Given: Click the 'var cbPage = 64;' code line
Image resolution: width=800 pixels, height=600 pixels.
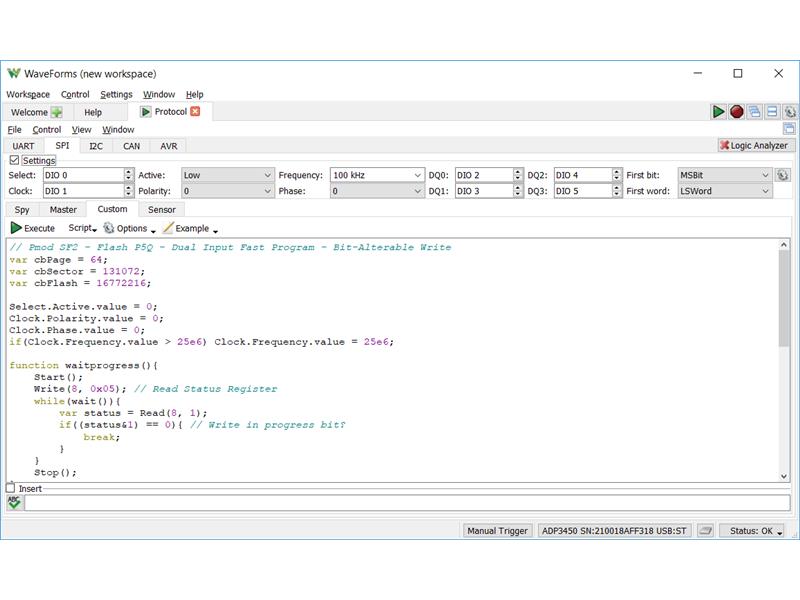Looking at the screenshot, I should coord(59,259).
